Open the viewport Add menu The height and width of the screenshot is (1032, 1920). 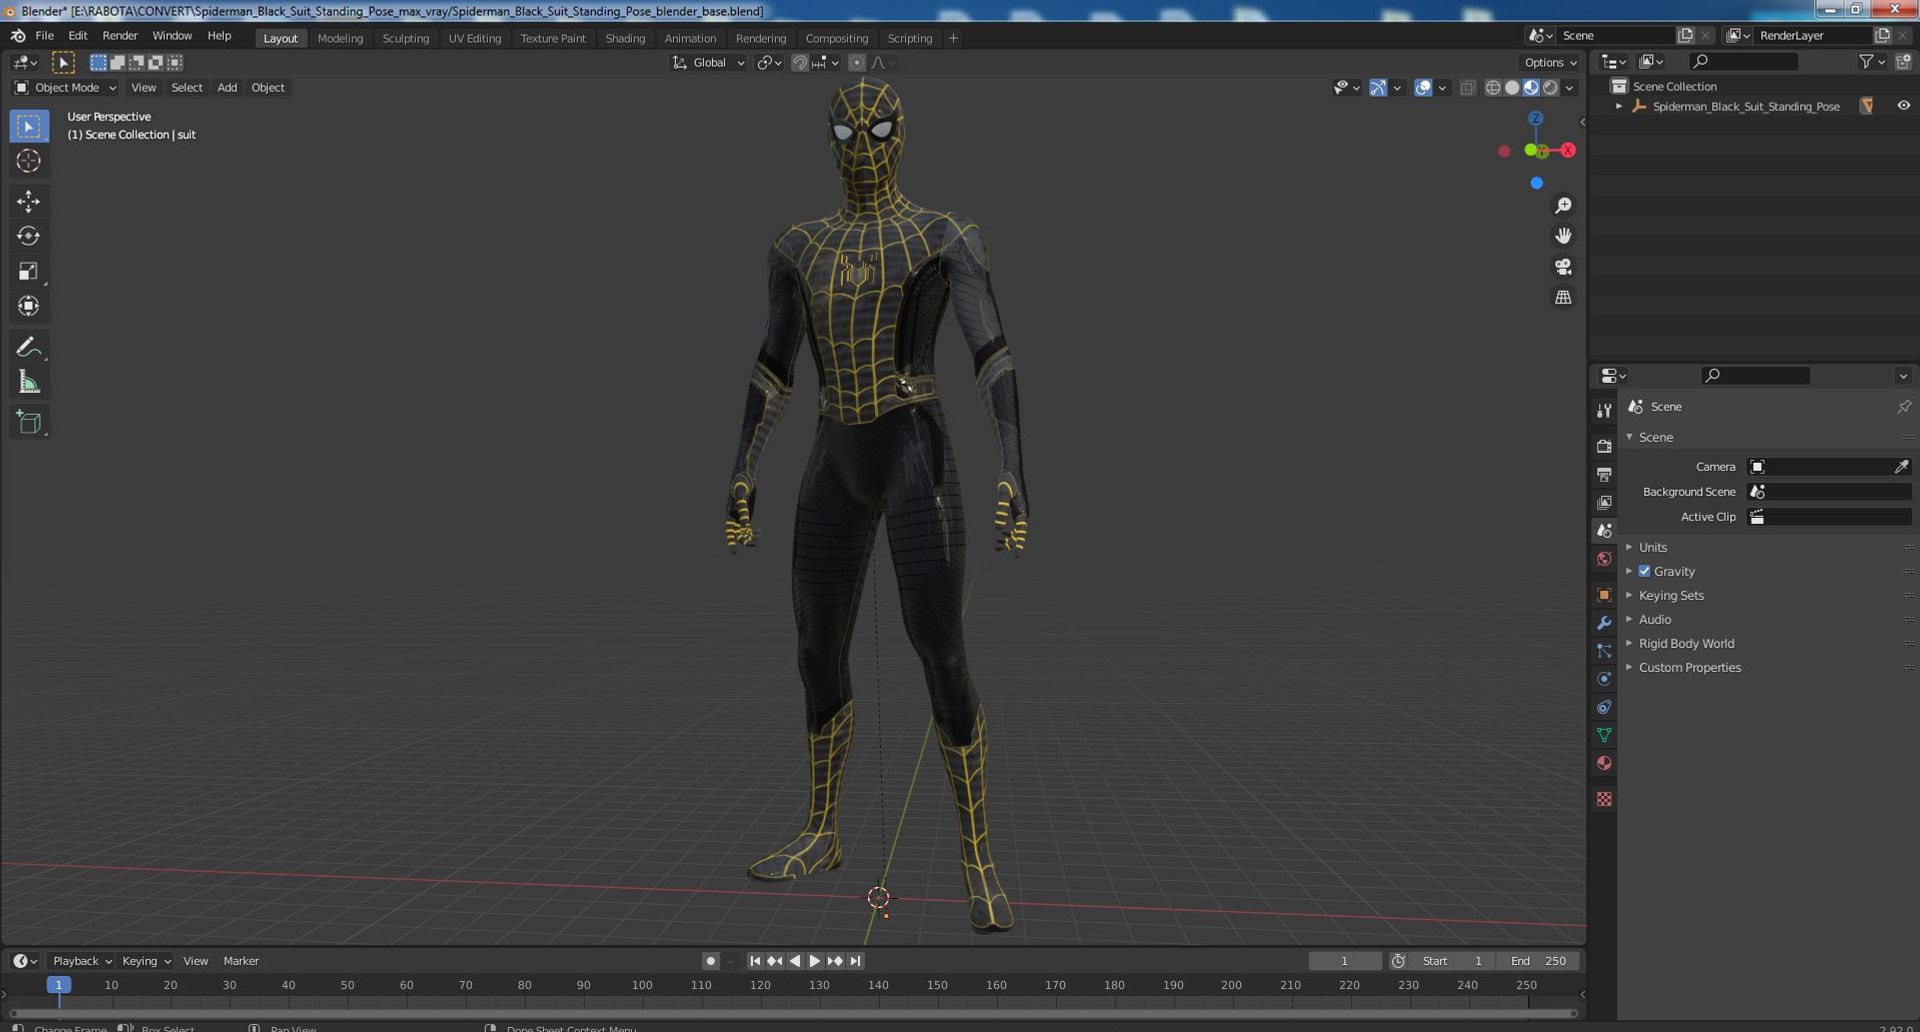(227, 88)
